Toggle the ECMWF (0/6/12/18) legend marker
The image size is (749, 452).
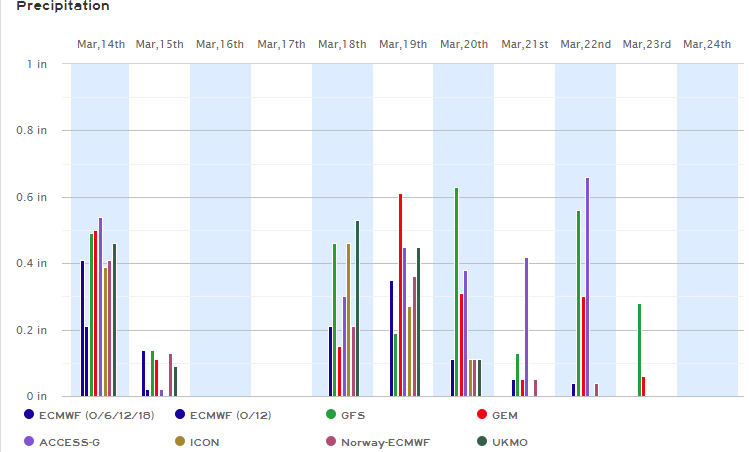[x=29, y=414]
